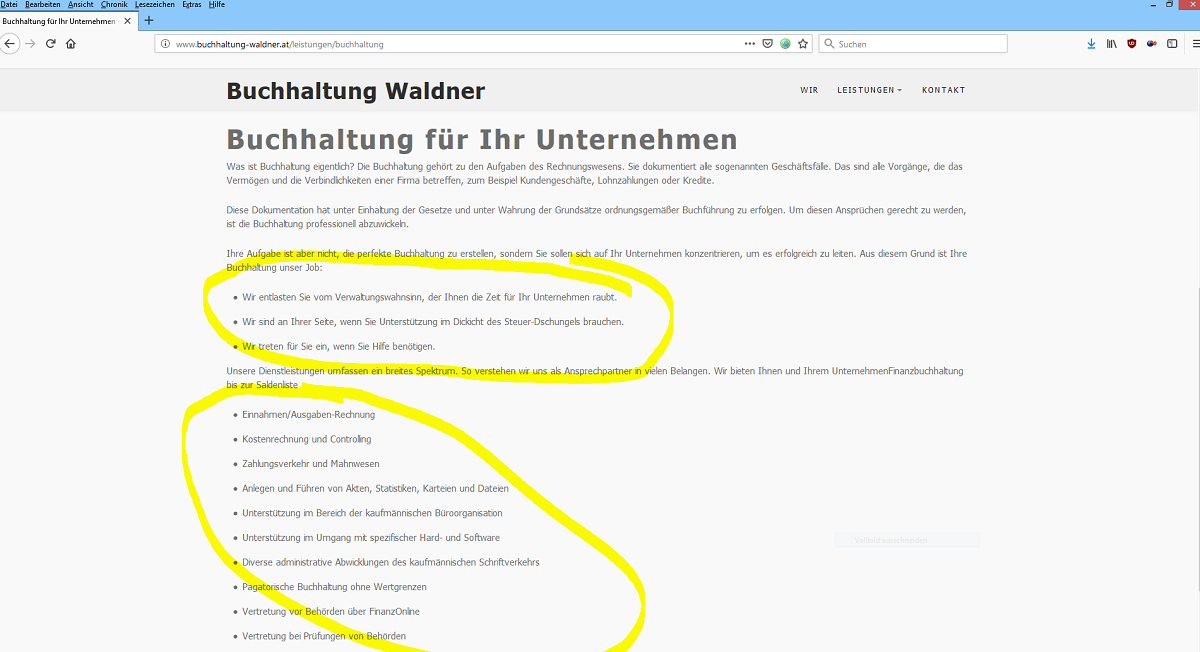Click the browser back arrow button
The height and width of the screenshot is (652, 1200).
pos(10,44)
